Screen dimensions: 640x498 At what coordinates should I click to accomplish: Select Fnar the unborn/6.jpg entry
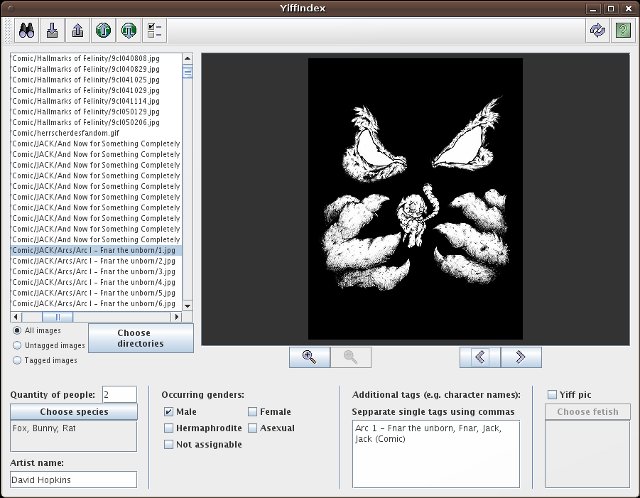[x=96, y=303]
